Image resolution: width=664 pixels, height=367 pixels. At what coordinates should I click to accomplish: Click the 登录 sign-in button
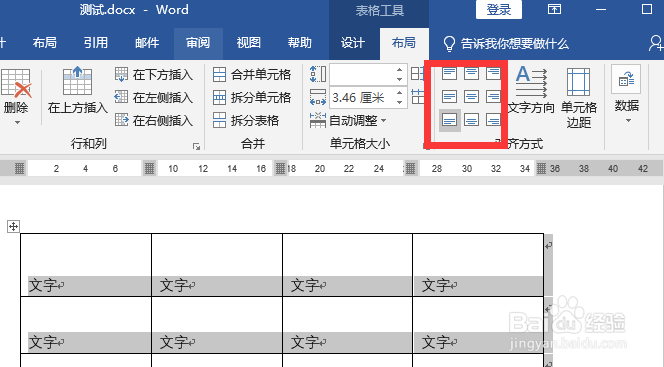tap(498, 9)
